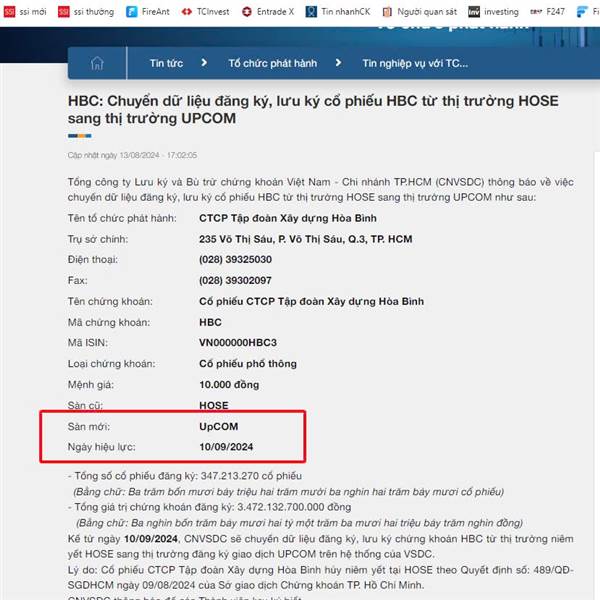
Task: Click the ISIN value VN000000HBC3
Action: pyautogui.click(x=238, y=342)
